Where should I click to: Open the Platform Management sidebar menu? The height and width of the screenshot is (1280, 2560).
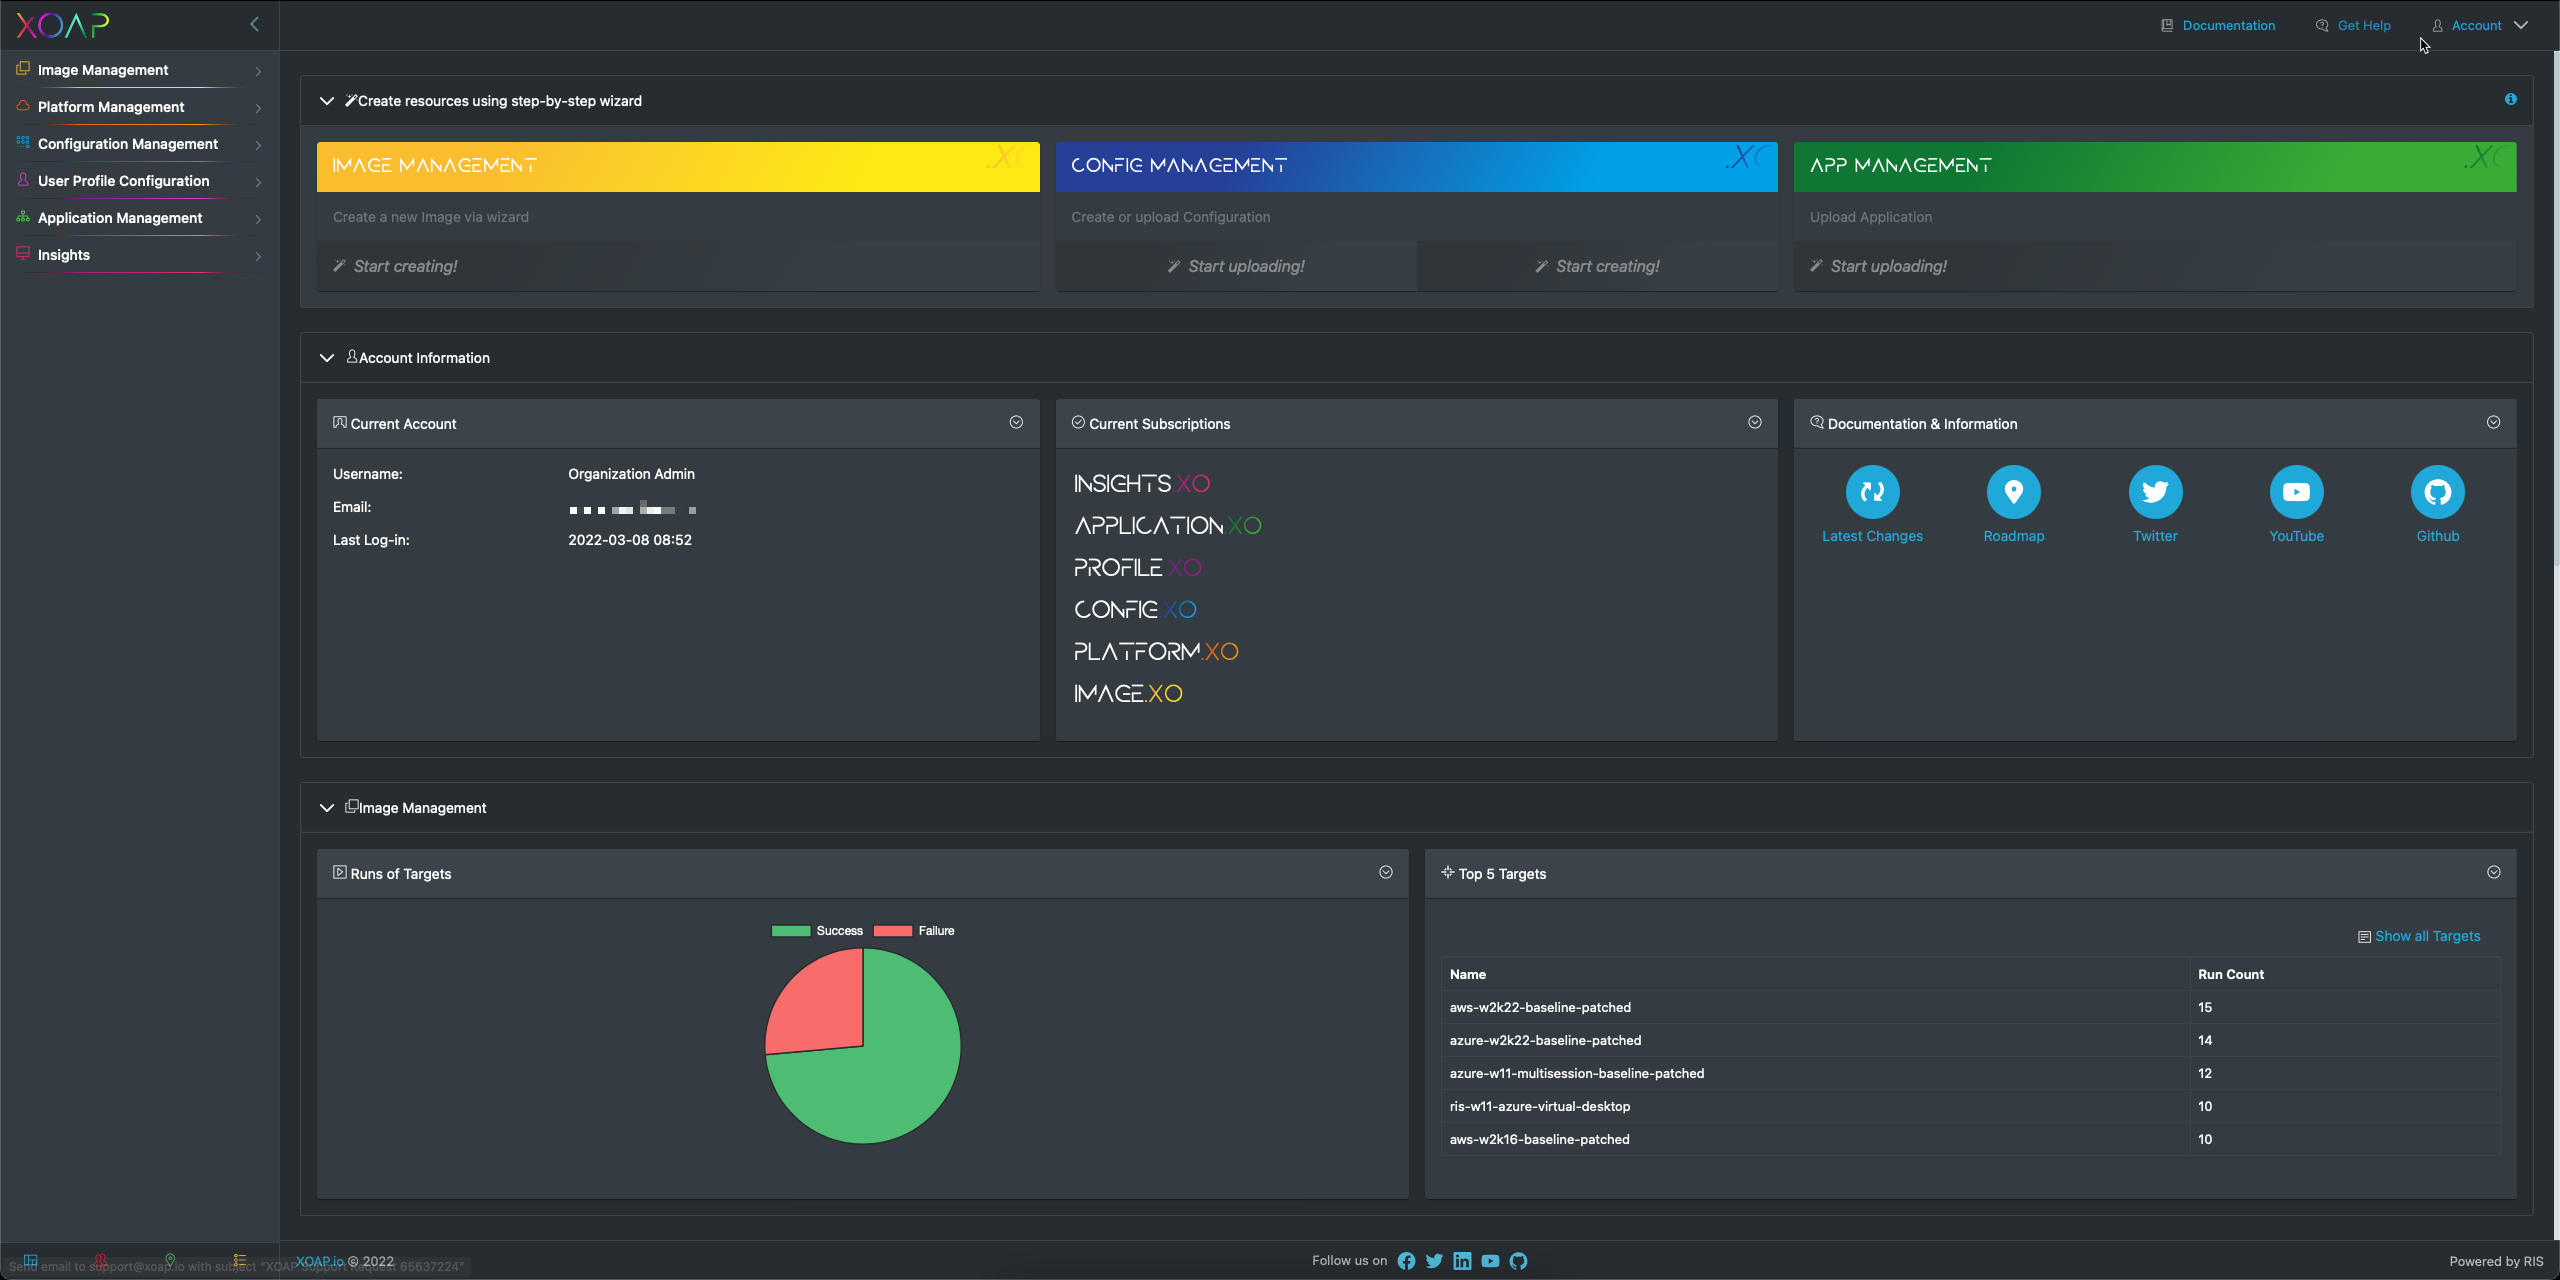tap(139, 107)
